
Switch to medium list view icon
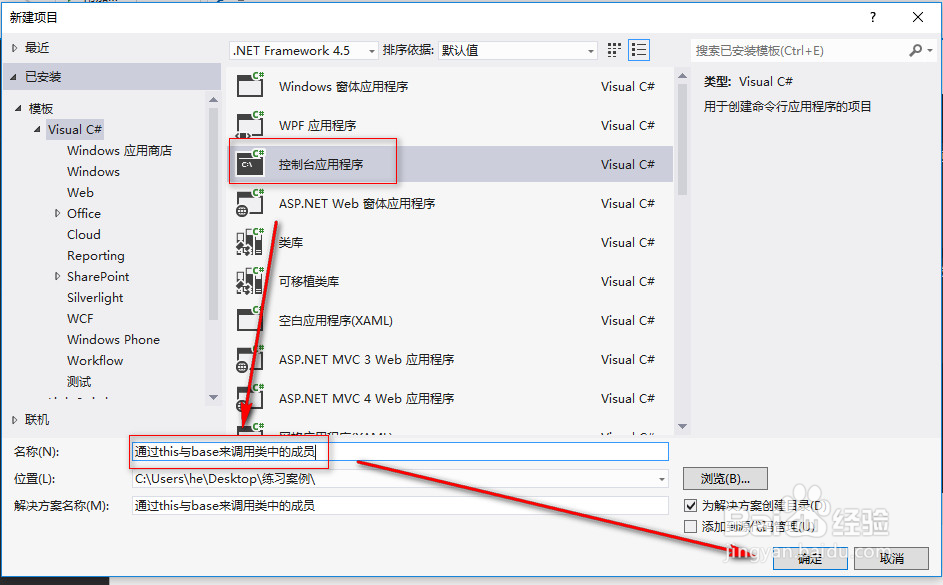pos(639,50)
